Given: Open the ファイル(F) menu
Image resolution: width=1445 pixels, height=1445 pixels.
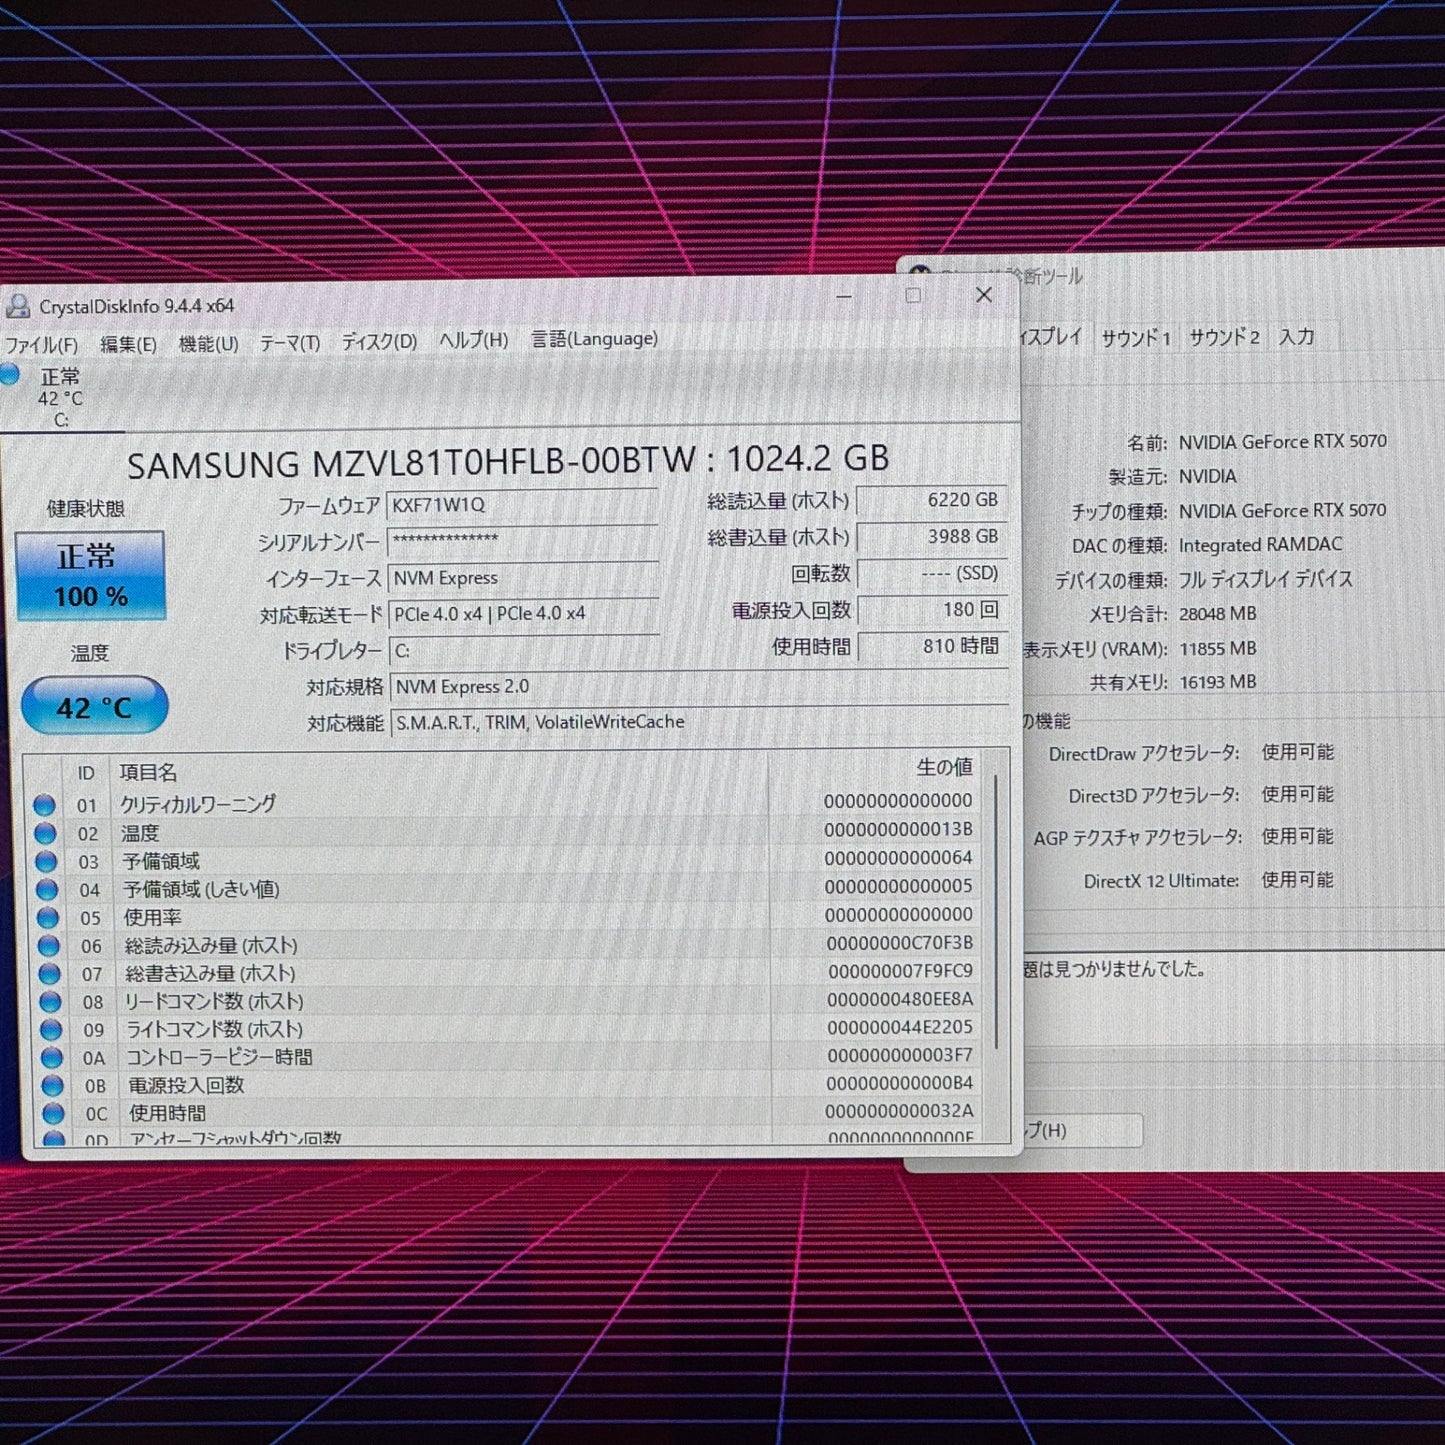Looking at the screenshot, I should tap(42, 345).
